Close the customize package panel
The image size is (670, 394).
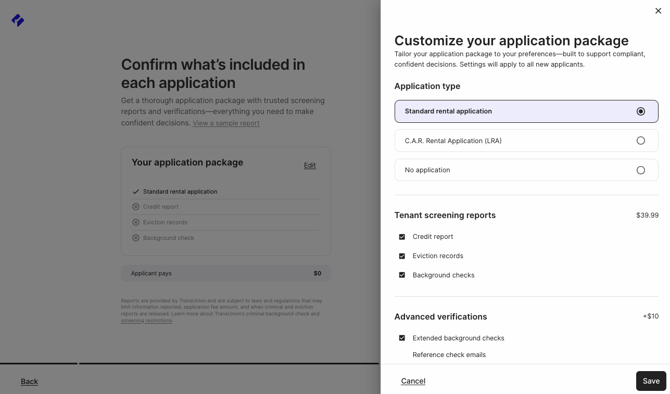tap(658, 11)
